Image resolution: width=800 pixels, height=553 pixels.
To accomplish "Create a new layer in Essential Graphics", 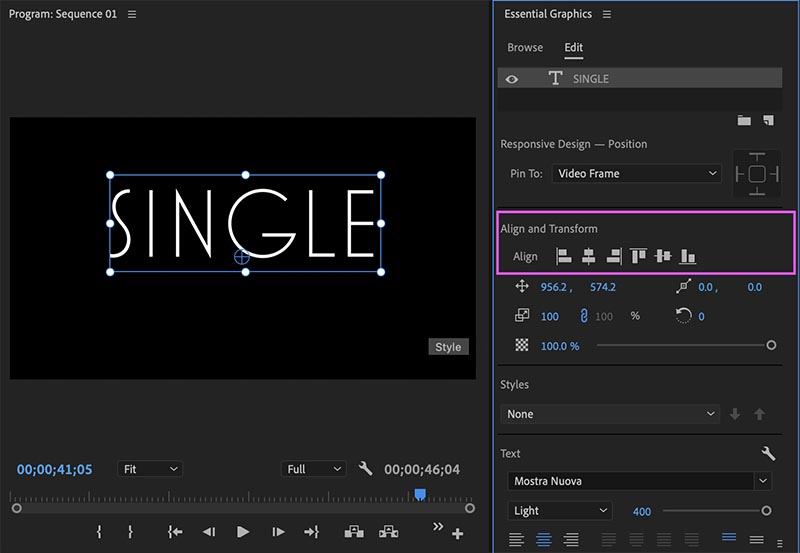I will coord(768,120).
